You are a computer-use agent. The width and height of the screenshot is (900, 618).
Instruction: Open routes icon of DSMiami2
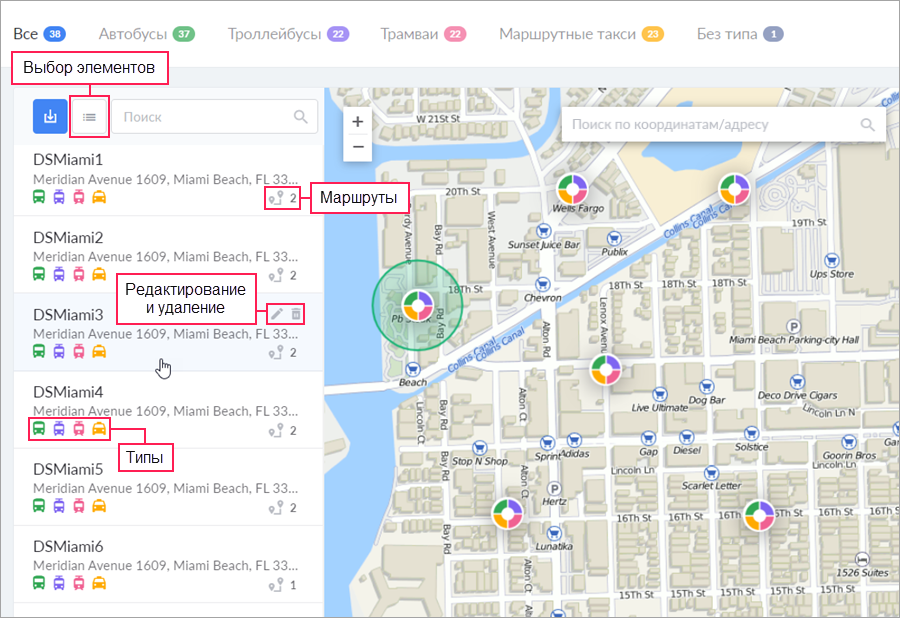tap(276, 275)
